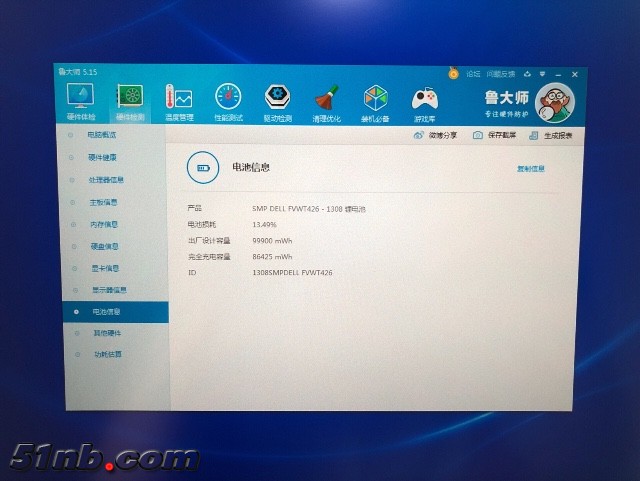The height and width of the screenshot is (481, 640).
Task: Click the battery icon beside 电池信息
Action: (203, 168)
